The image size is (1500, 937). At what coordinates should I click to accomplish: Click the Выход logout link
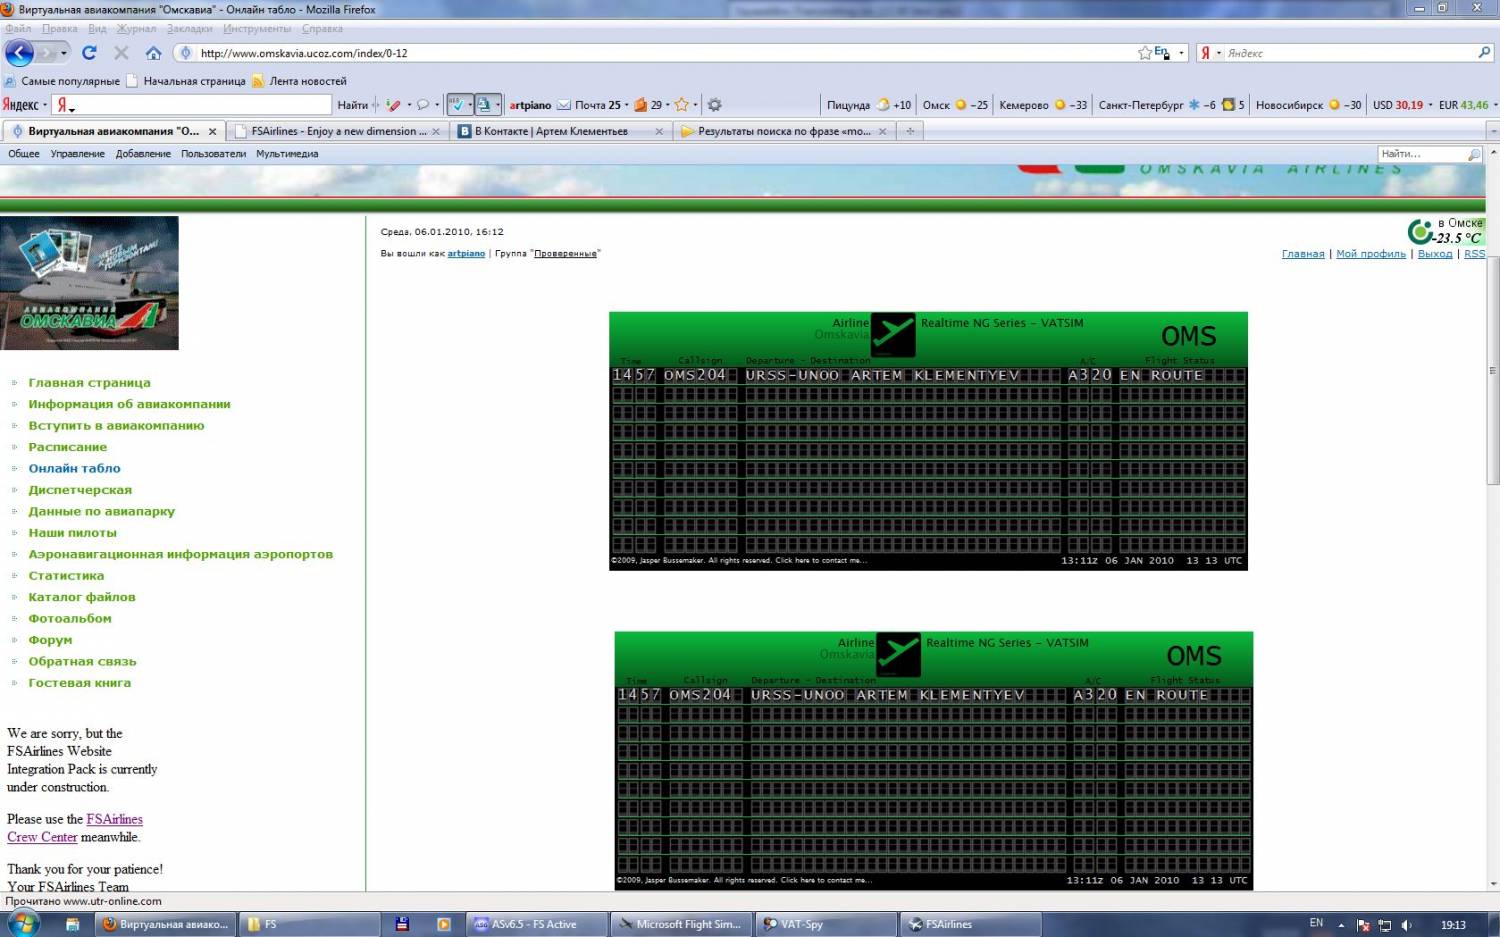[1434, 254]
